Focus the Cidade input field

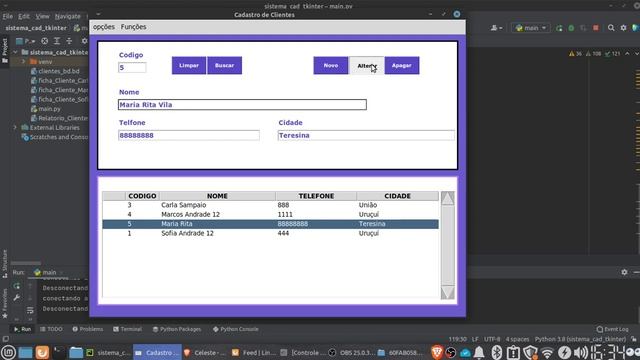[366, 135]
